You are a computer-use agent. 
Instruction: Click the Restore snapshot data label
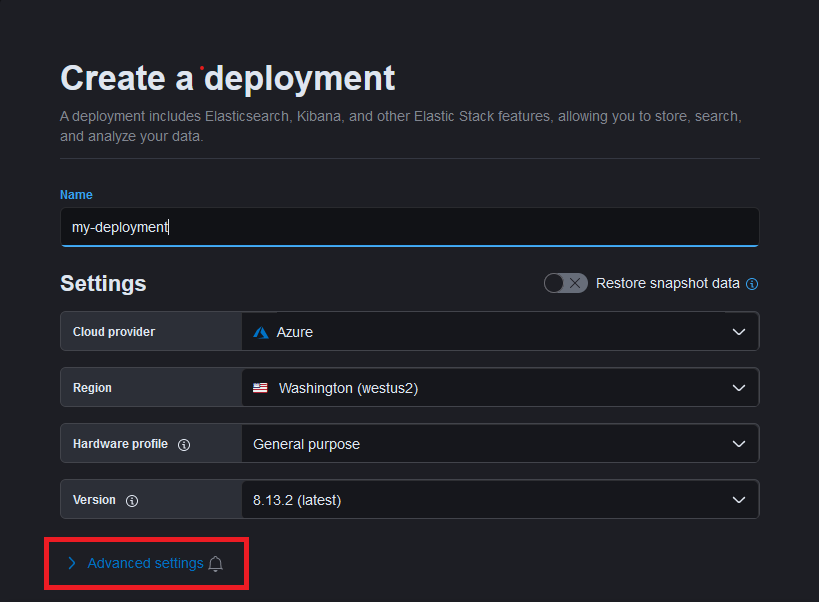tap(667, 283)
